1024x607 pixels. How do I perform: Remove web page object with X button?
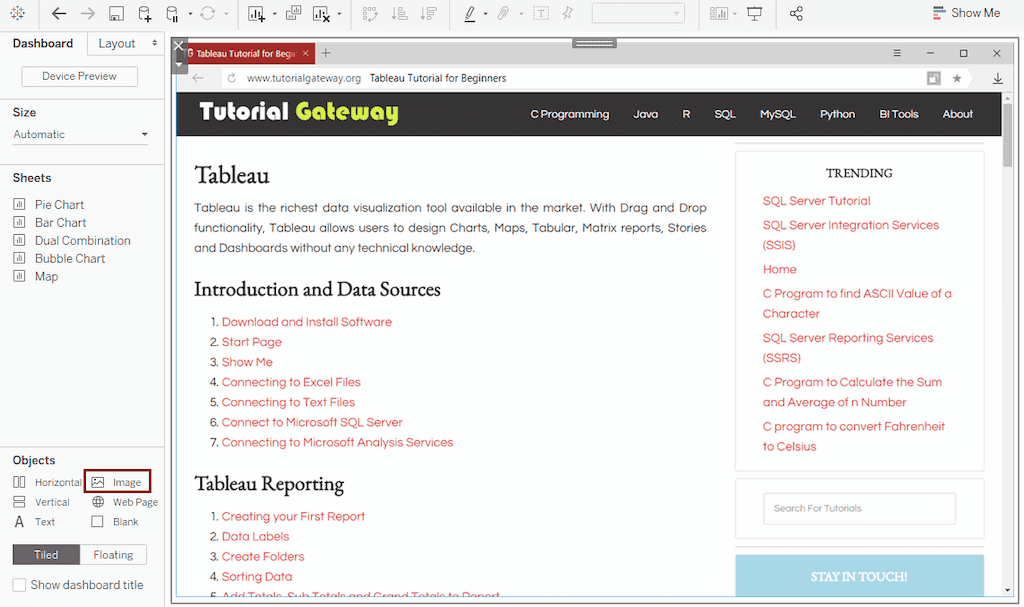(179, 46)
